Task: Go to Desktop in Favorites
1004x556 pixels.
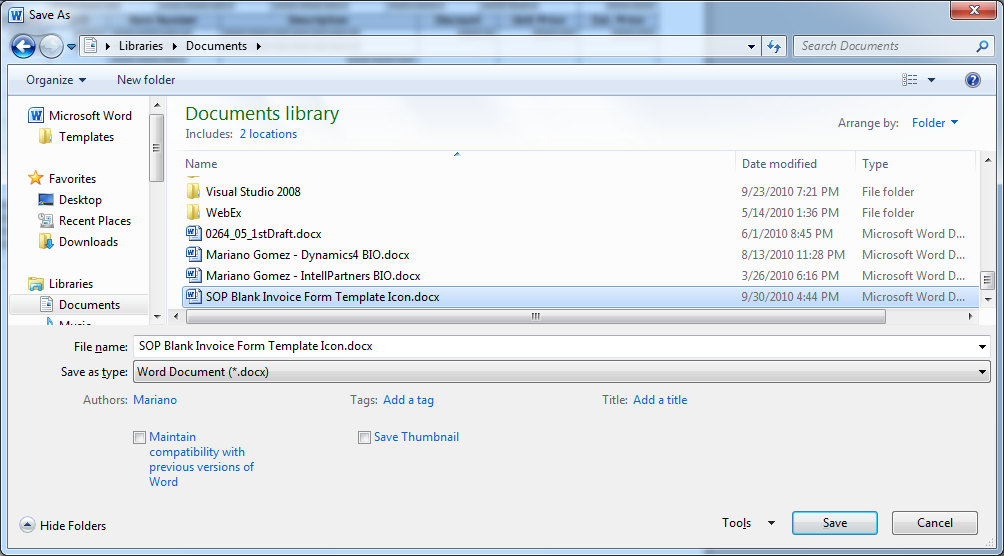Action: [x=70, y=200]
